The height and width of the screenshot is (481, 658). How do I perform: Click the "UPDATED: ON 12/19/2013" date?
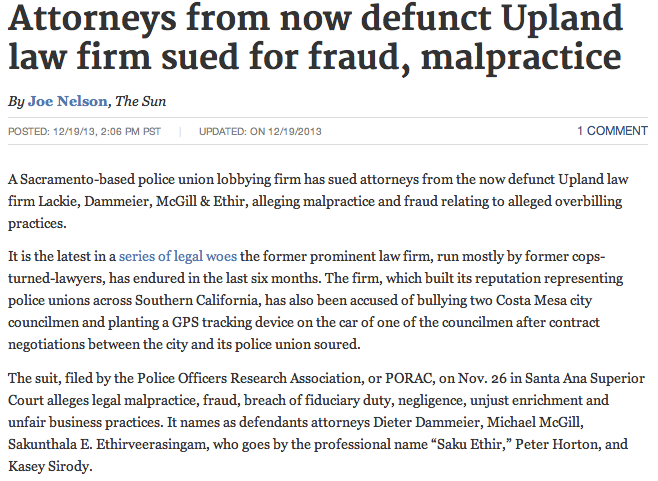tap(258, 131)
